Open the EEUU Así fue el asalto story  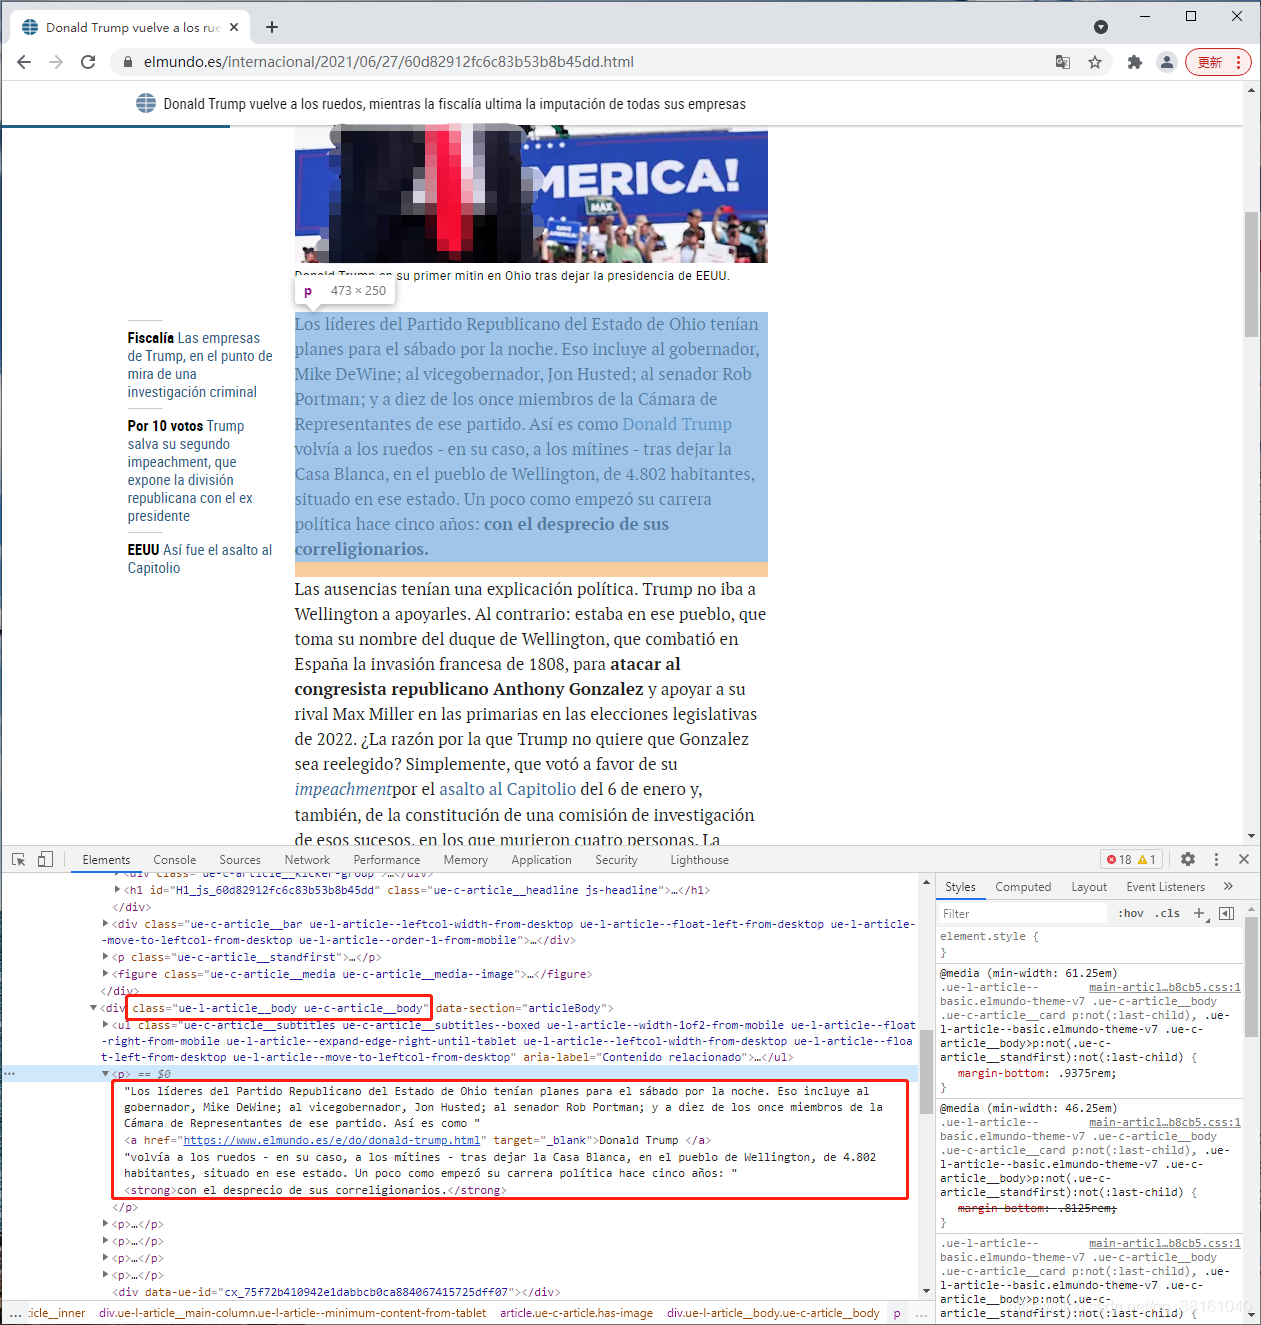(x=199, y=559)
